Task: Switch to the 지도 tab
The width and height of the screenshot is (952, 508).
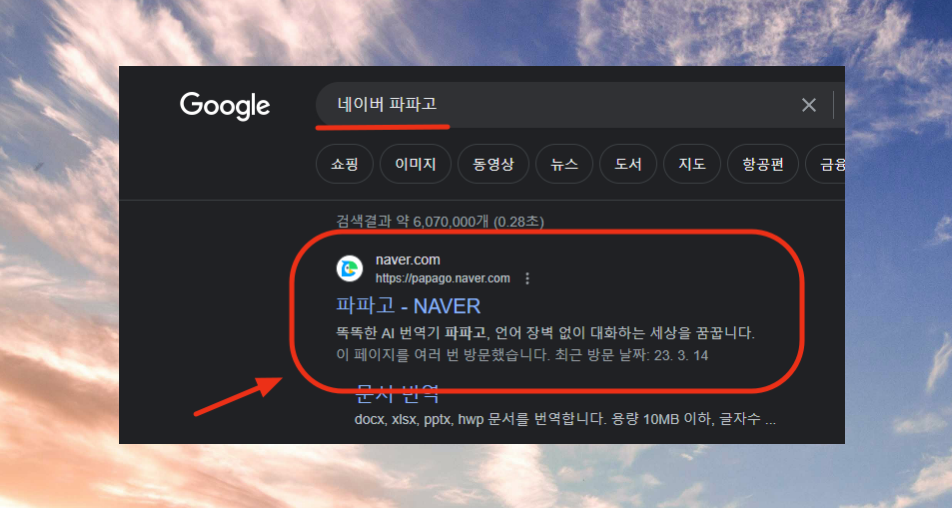Action: coord(692,164)
